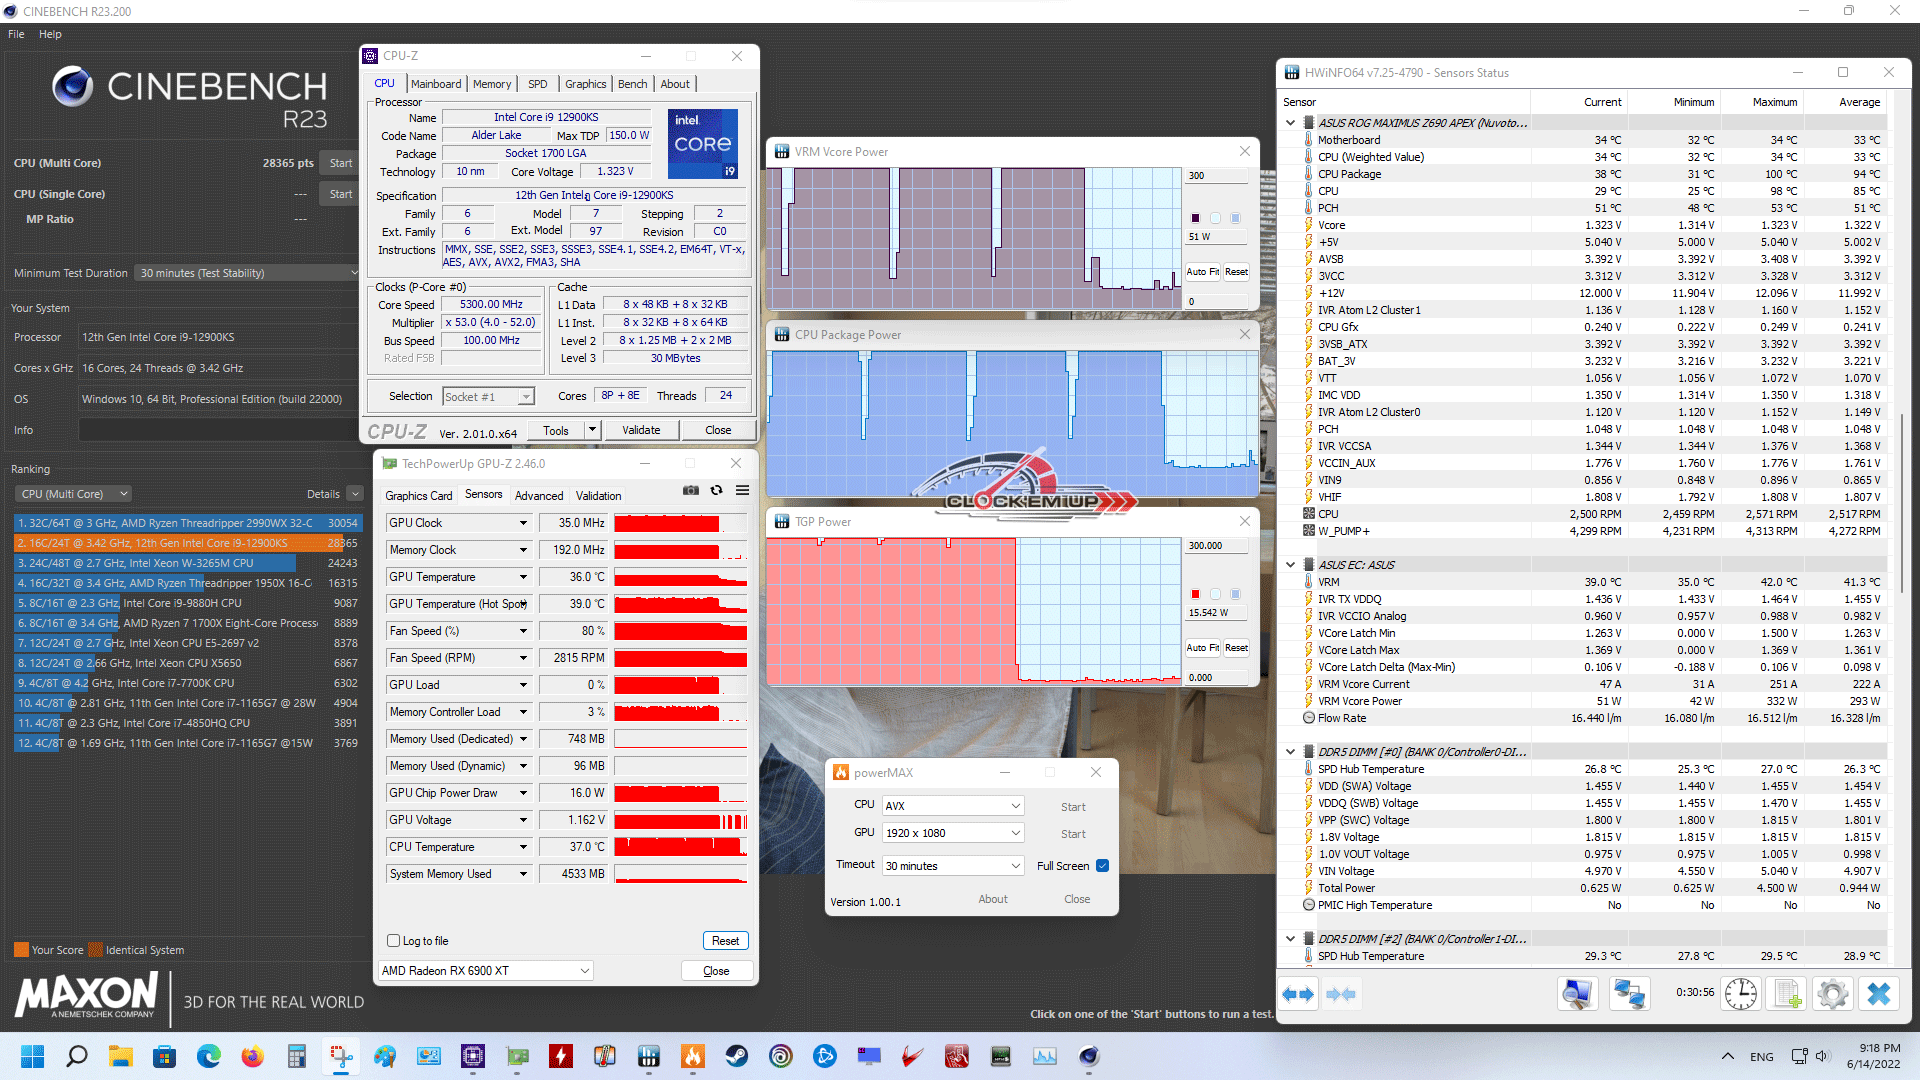Open the AMD Radeon RX 6900 XT dropdown

[x=485, y=971]
